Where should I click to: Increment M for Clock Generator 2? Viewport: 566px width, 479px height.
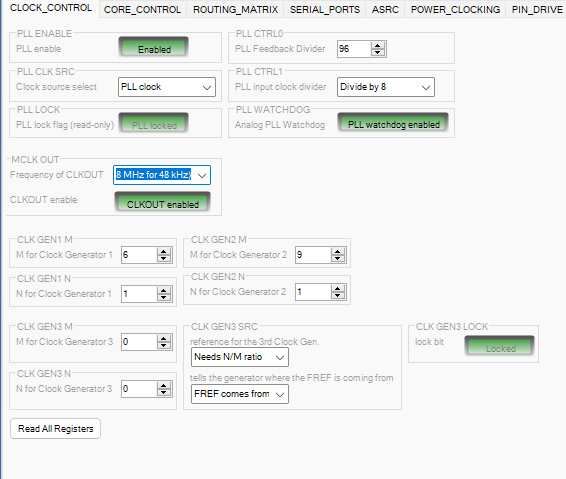[338, 251]
